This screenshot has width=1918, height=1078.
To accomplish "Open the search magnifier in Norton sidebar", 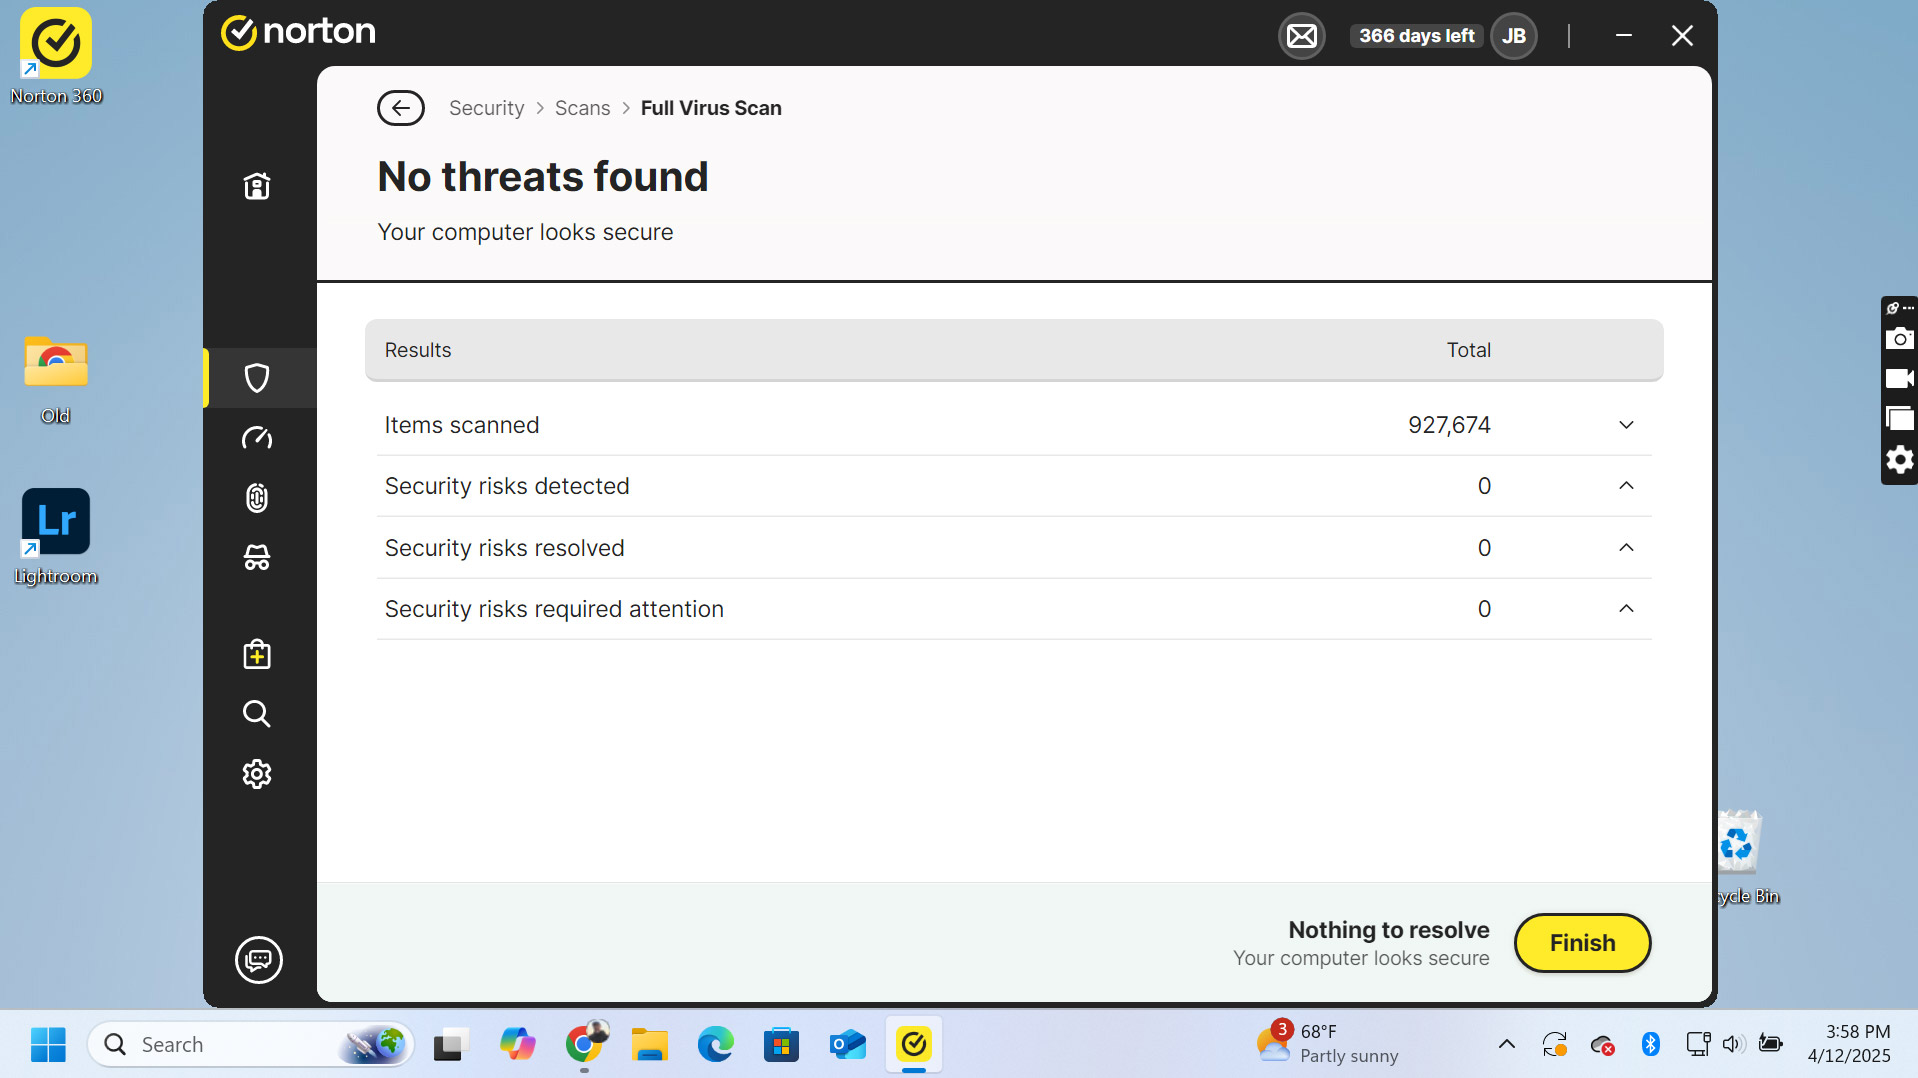I will click(257, 714).
